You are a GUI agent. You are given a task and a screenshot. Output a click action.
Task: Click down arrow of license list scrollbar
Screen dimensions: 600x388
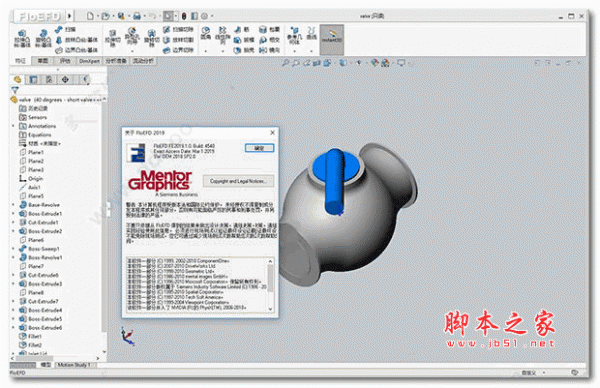(x=271, y=309)
